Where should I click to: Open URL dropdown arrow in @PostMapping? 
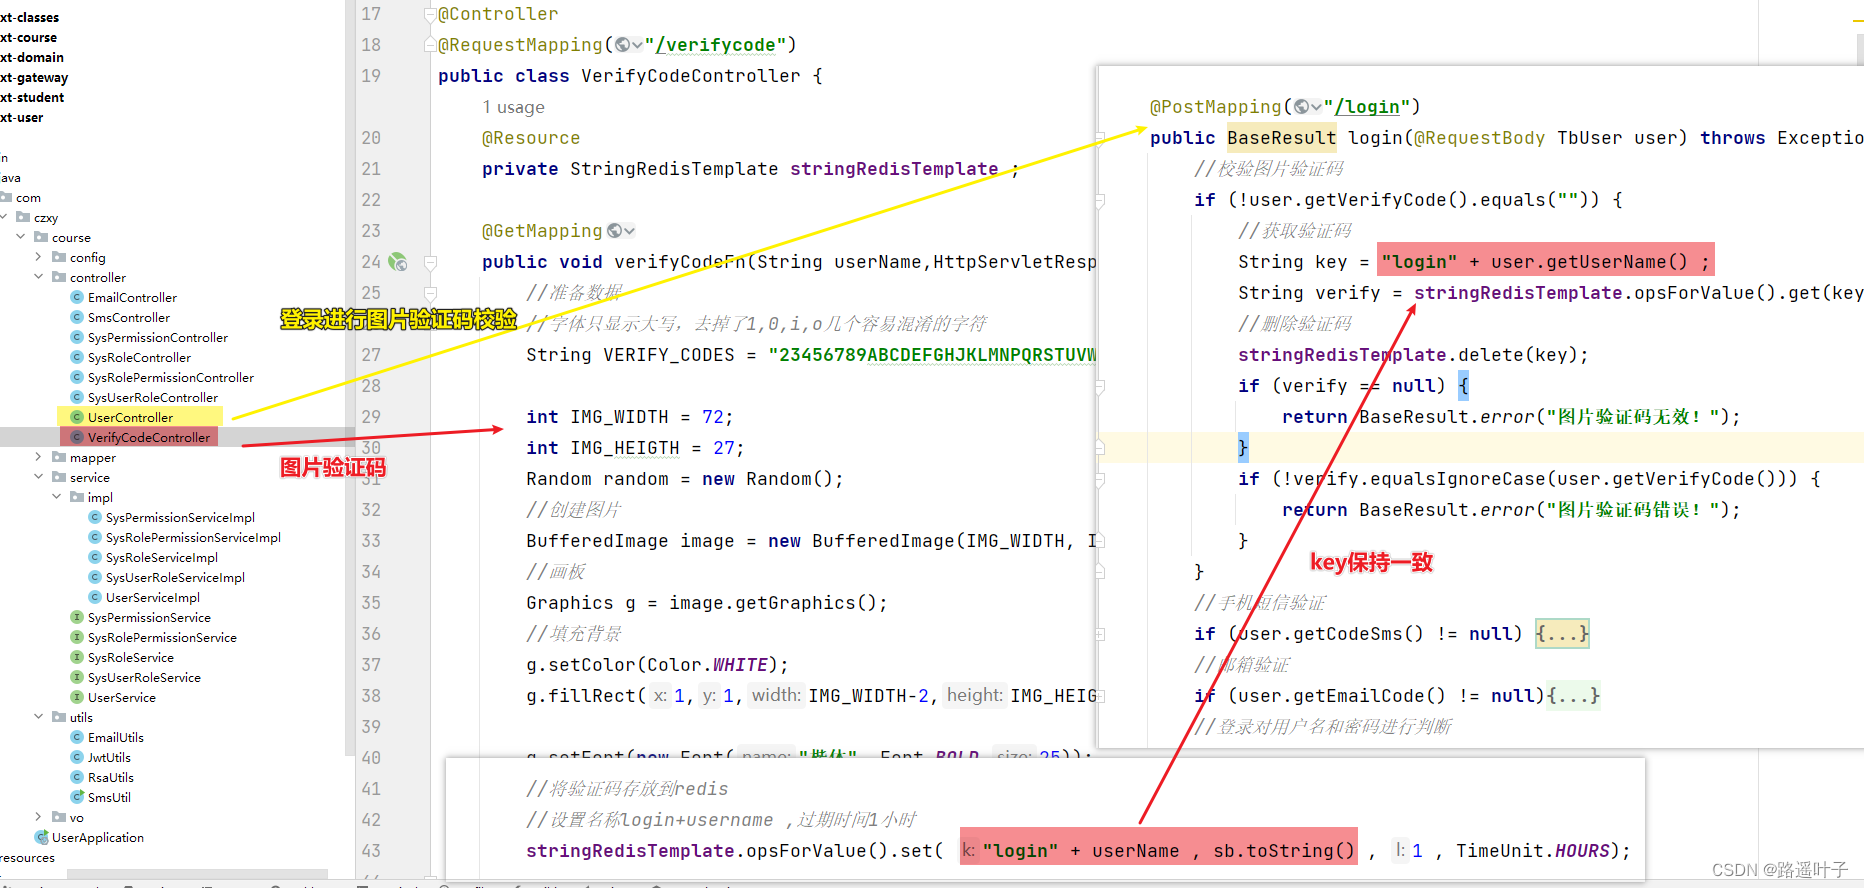coord(1316,107)
